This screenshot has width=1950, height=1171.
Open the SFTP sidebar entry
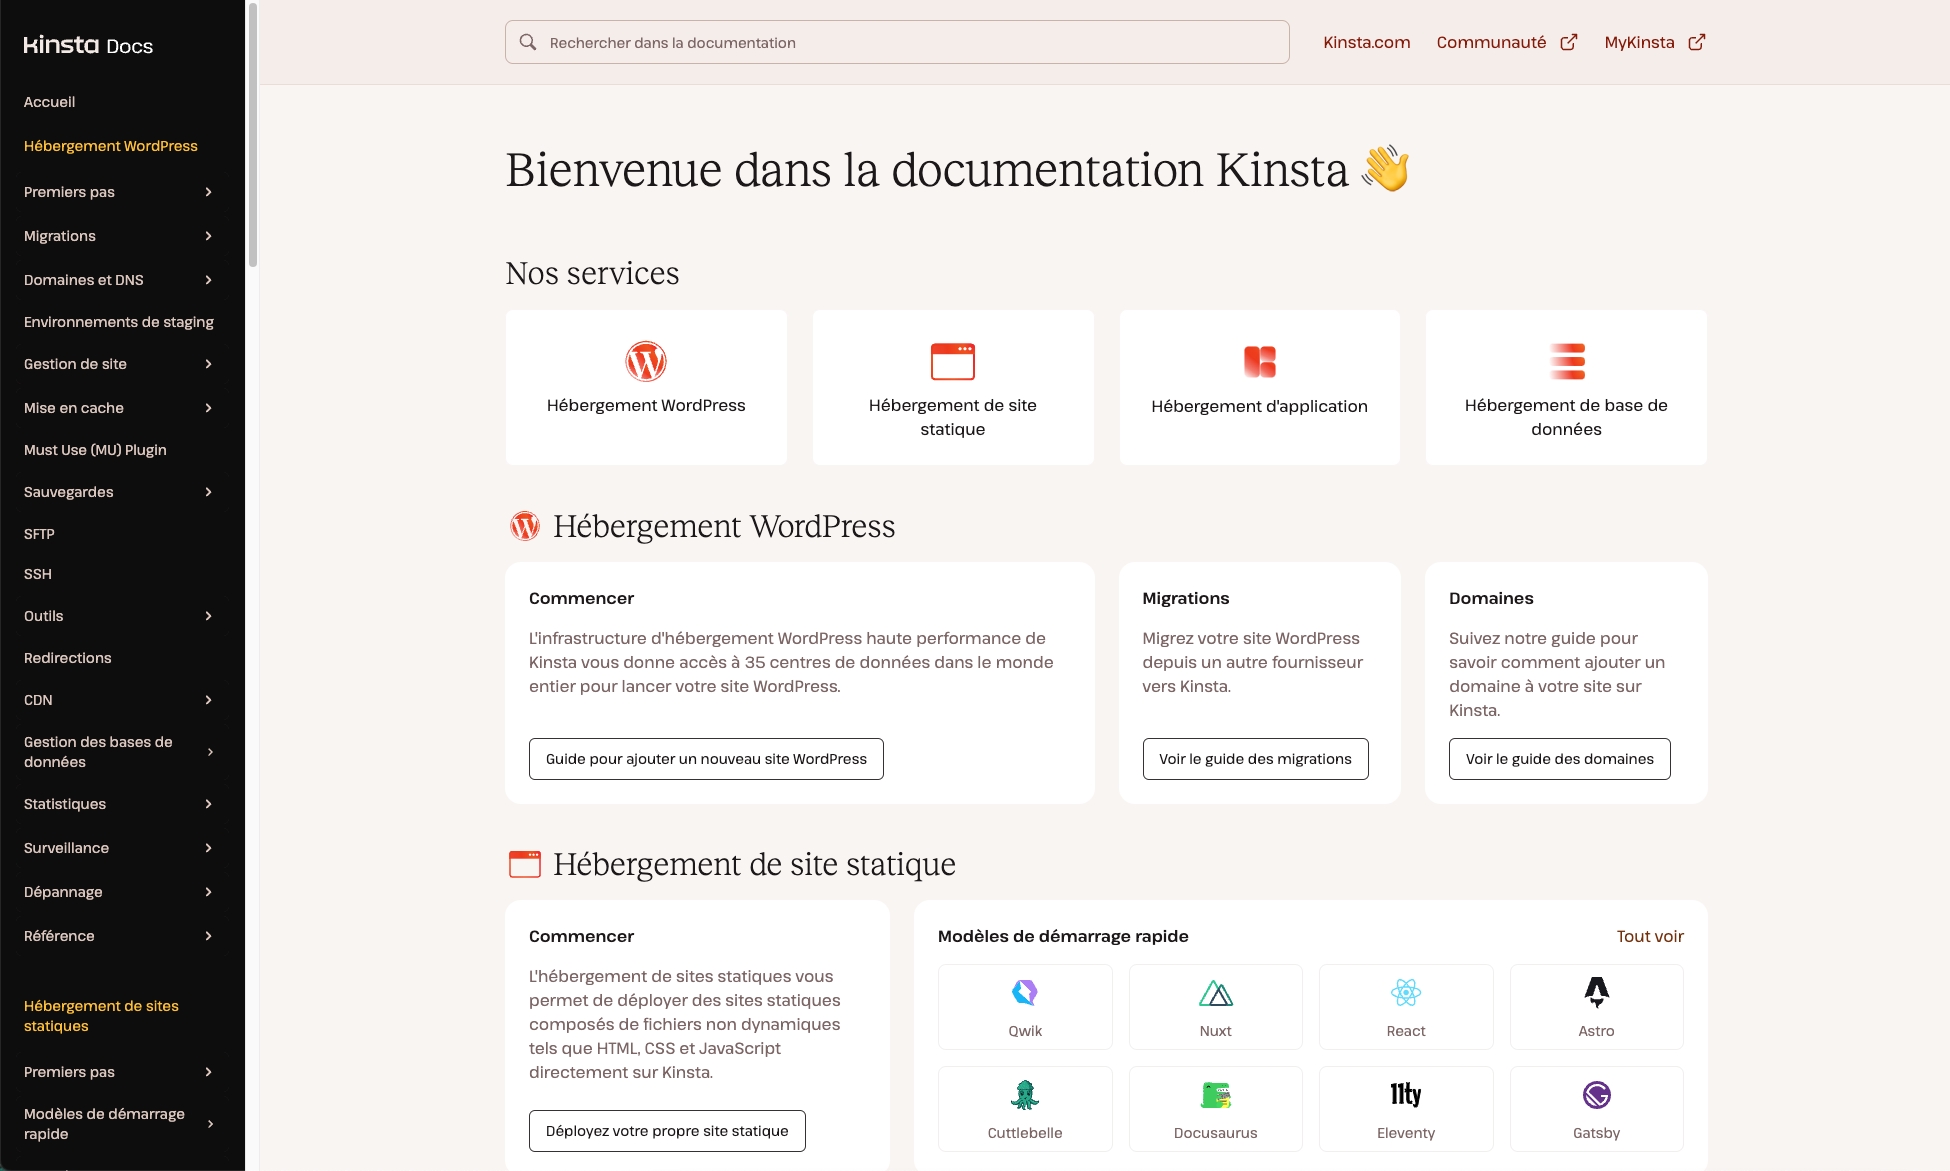pos(38,533)
